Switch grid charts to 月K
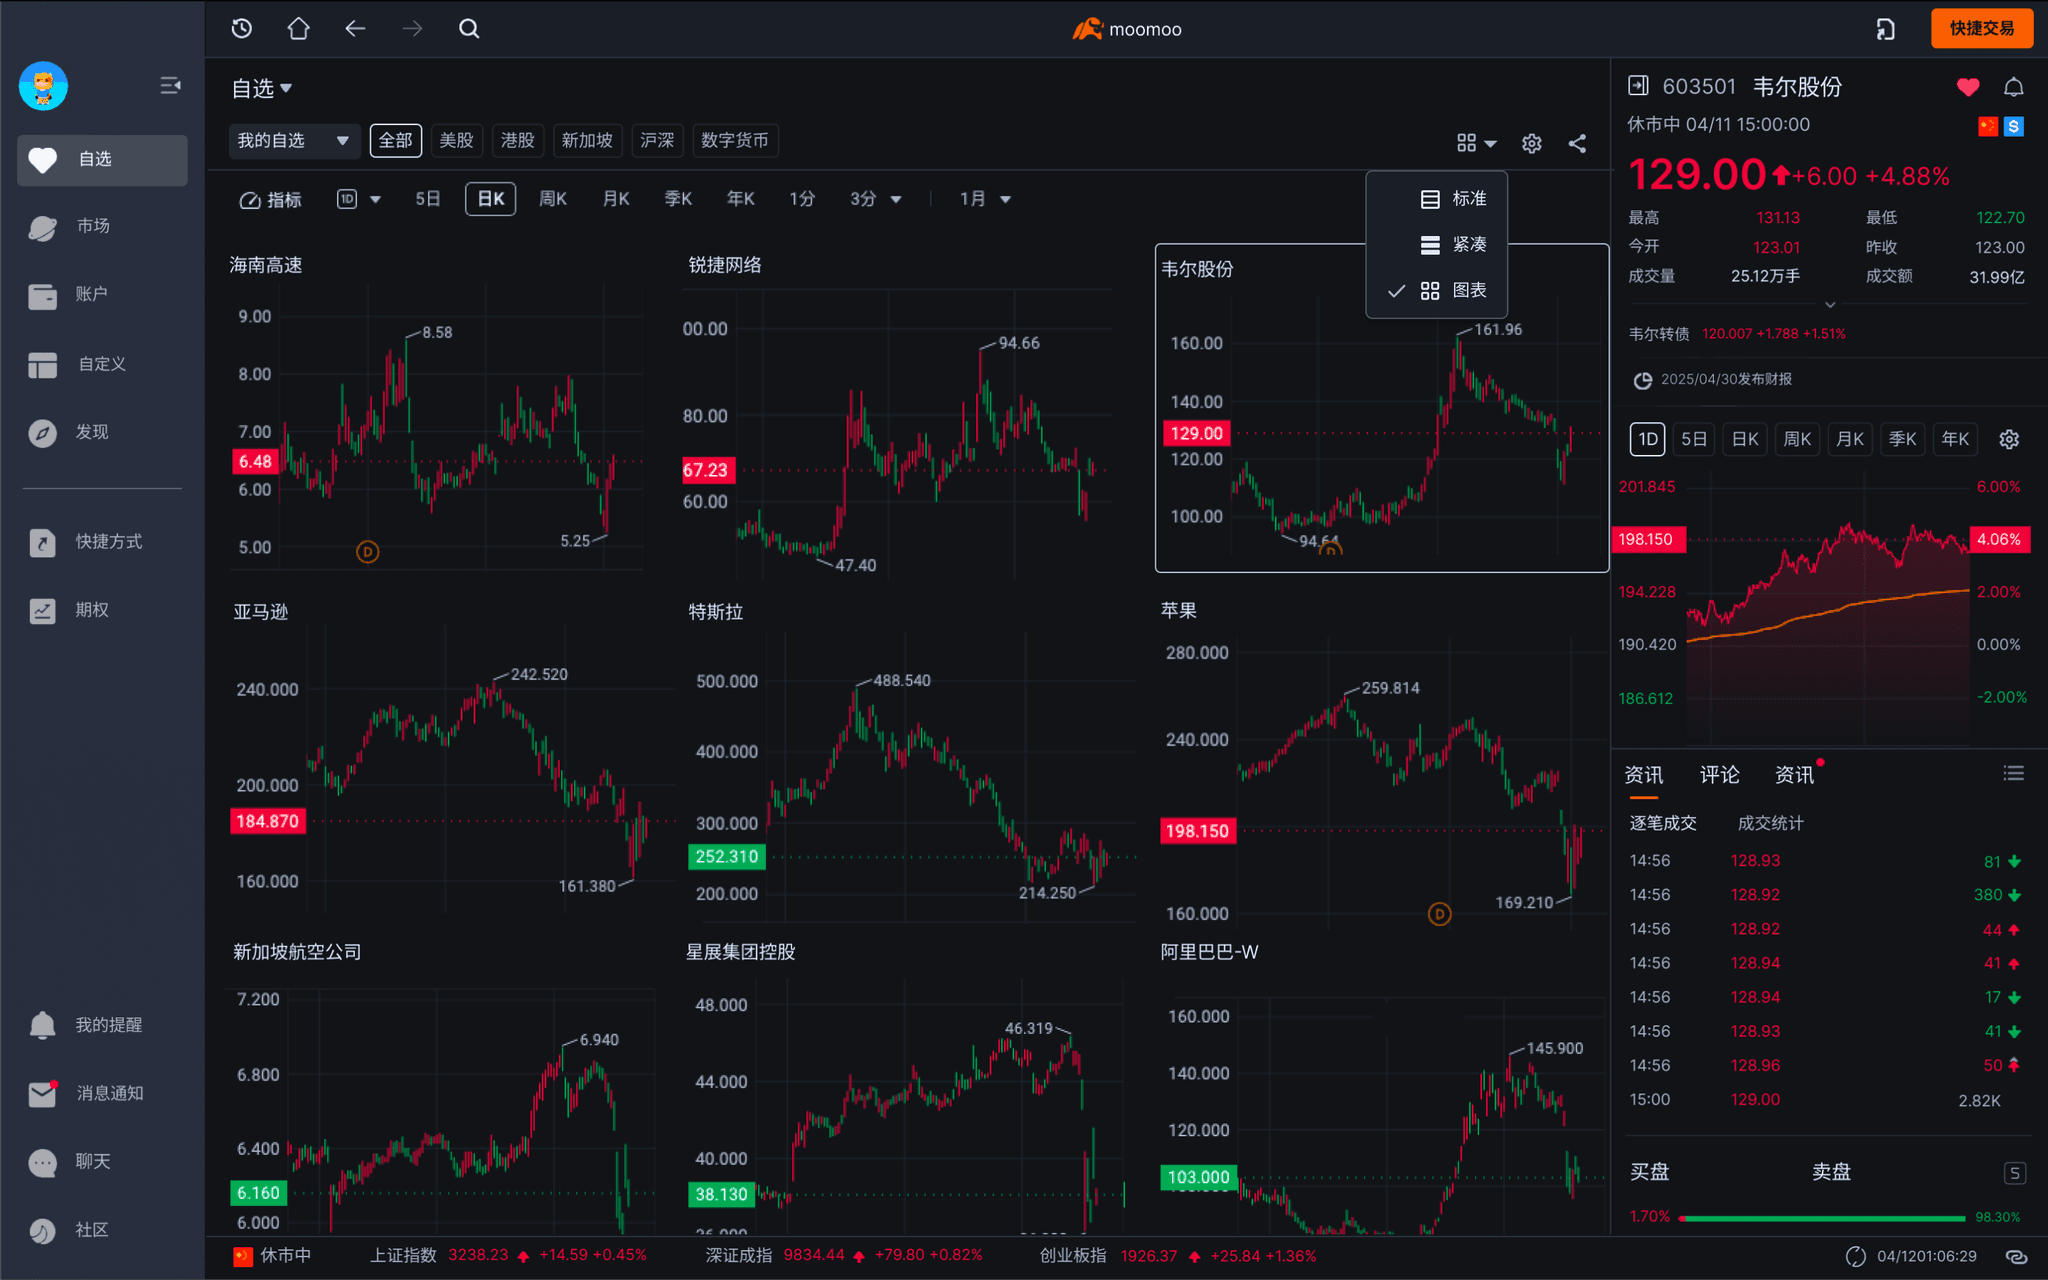The width and height of the screenshot is (2048, 1280). point(616,199)
